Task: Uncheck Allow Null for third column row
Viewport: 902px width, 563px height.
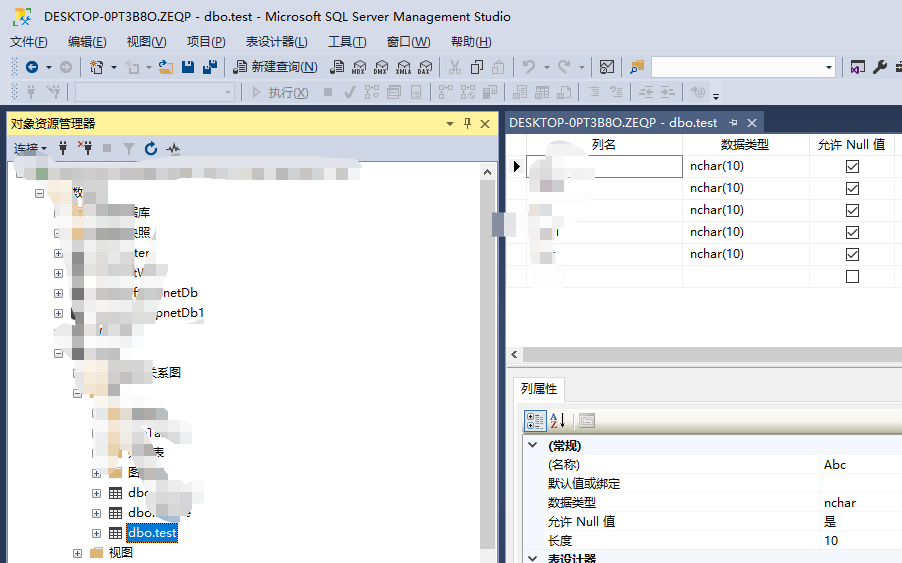Action: point(852,210)
